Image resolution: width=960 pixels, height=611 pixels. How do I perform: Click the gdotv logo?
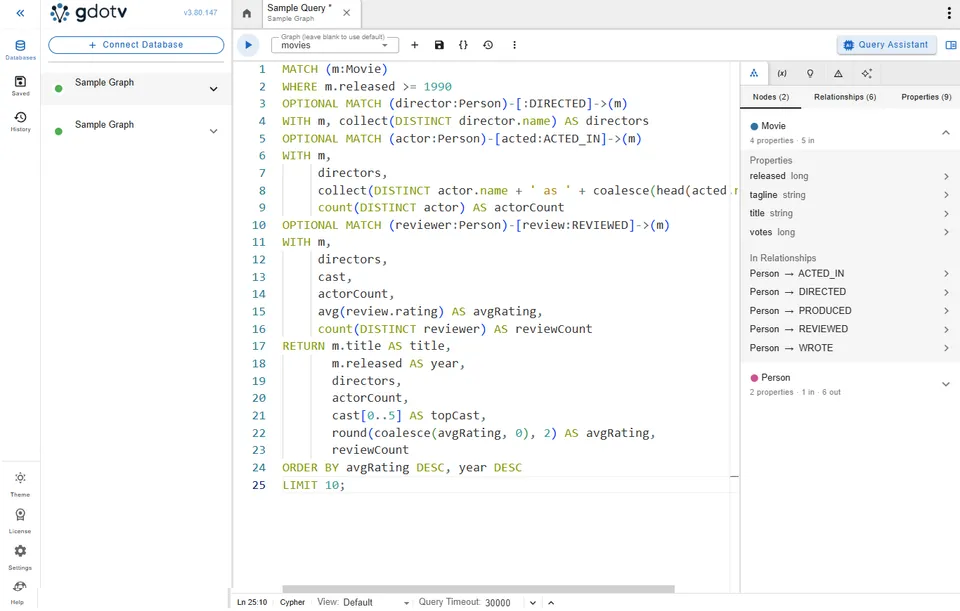pyautogui.click(x=89, y=13)
